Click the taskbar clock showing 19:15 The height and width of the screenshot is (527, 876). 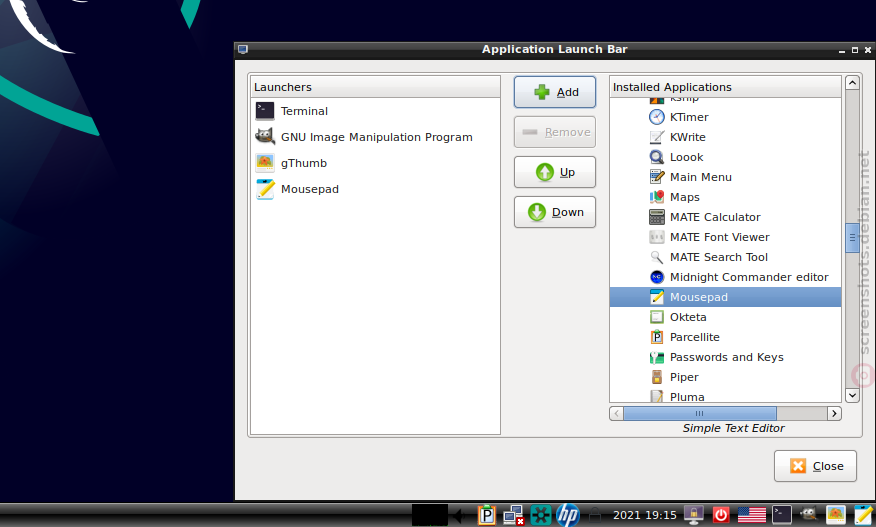click(x=645, y=515)
